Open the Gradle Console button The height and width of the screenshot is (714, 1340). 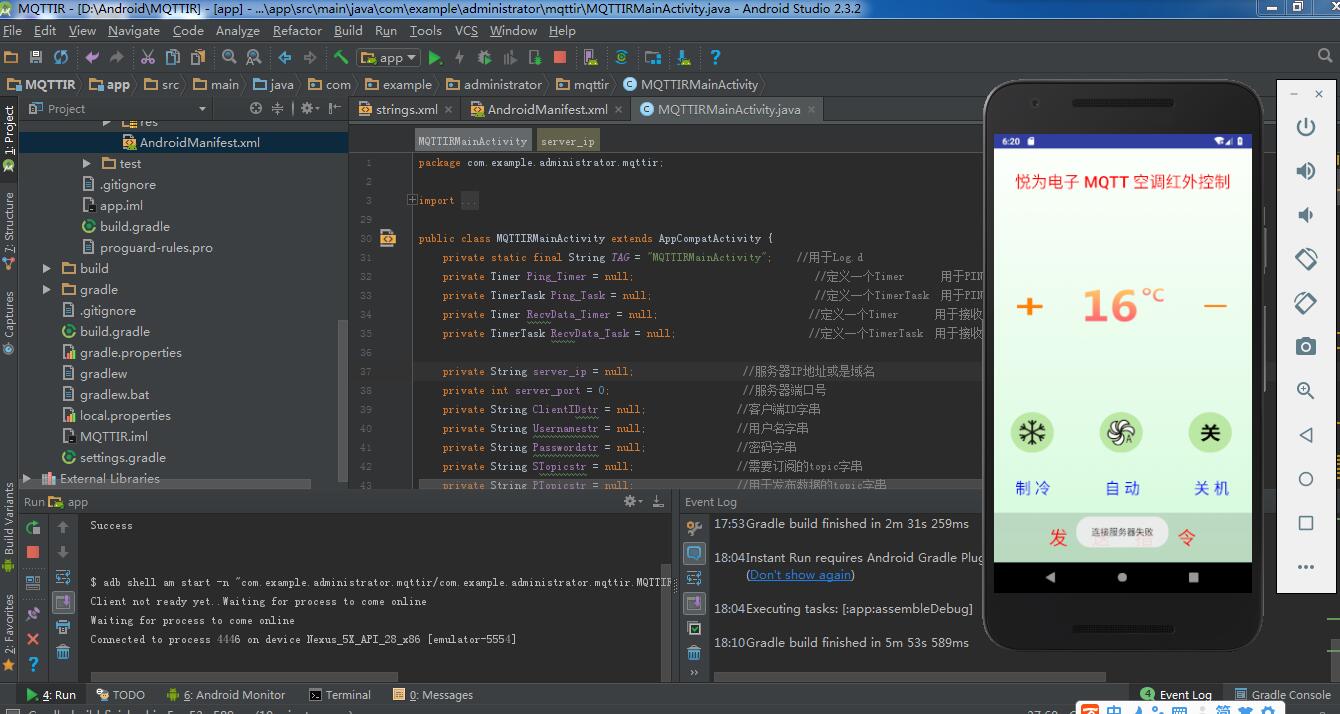pos(1283,694)
